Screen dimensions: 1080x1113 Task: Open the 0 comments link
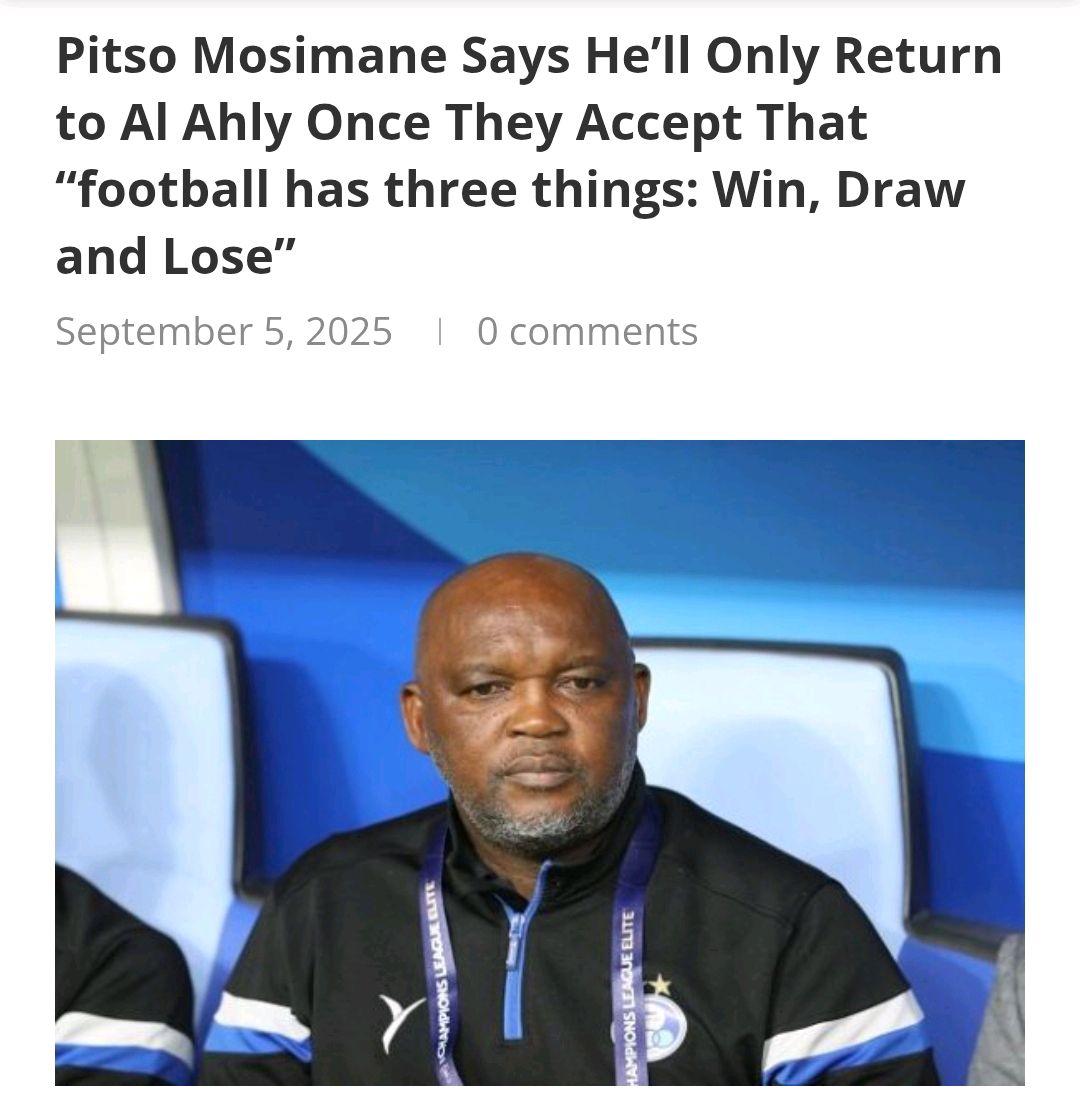pyautogui.click(x=587, y=331)
